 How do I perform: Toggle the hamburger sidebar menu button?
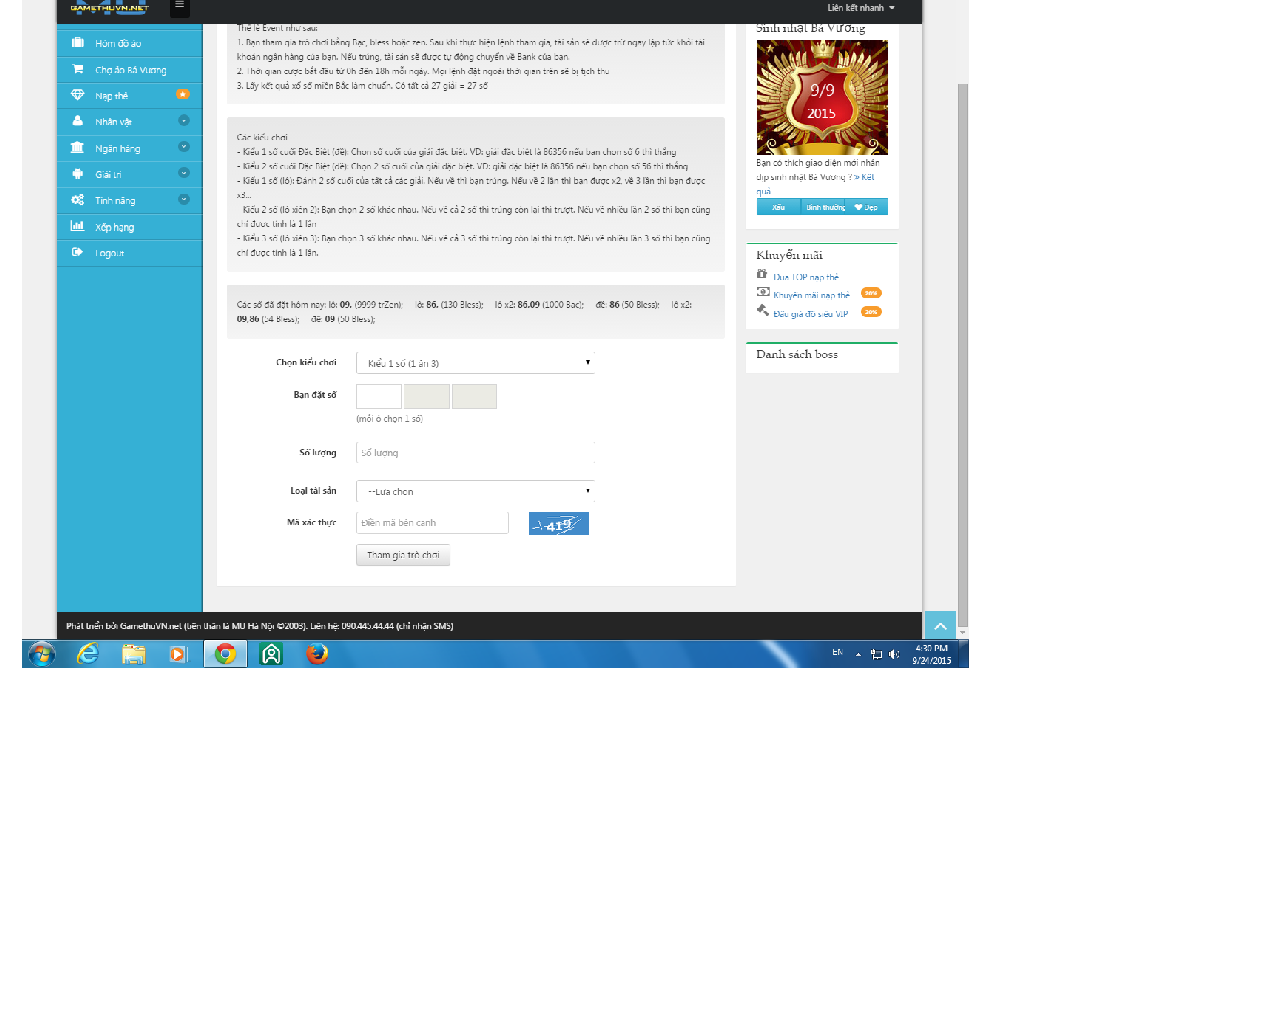click(x=179, y=6)
